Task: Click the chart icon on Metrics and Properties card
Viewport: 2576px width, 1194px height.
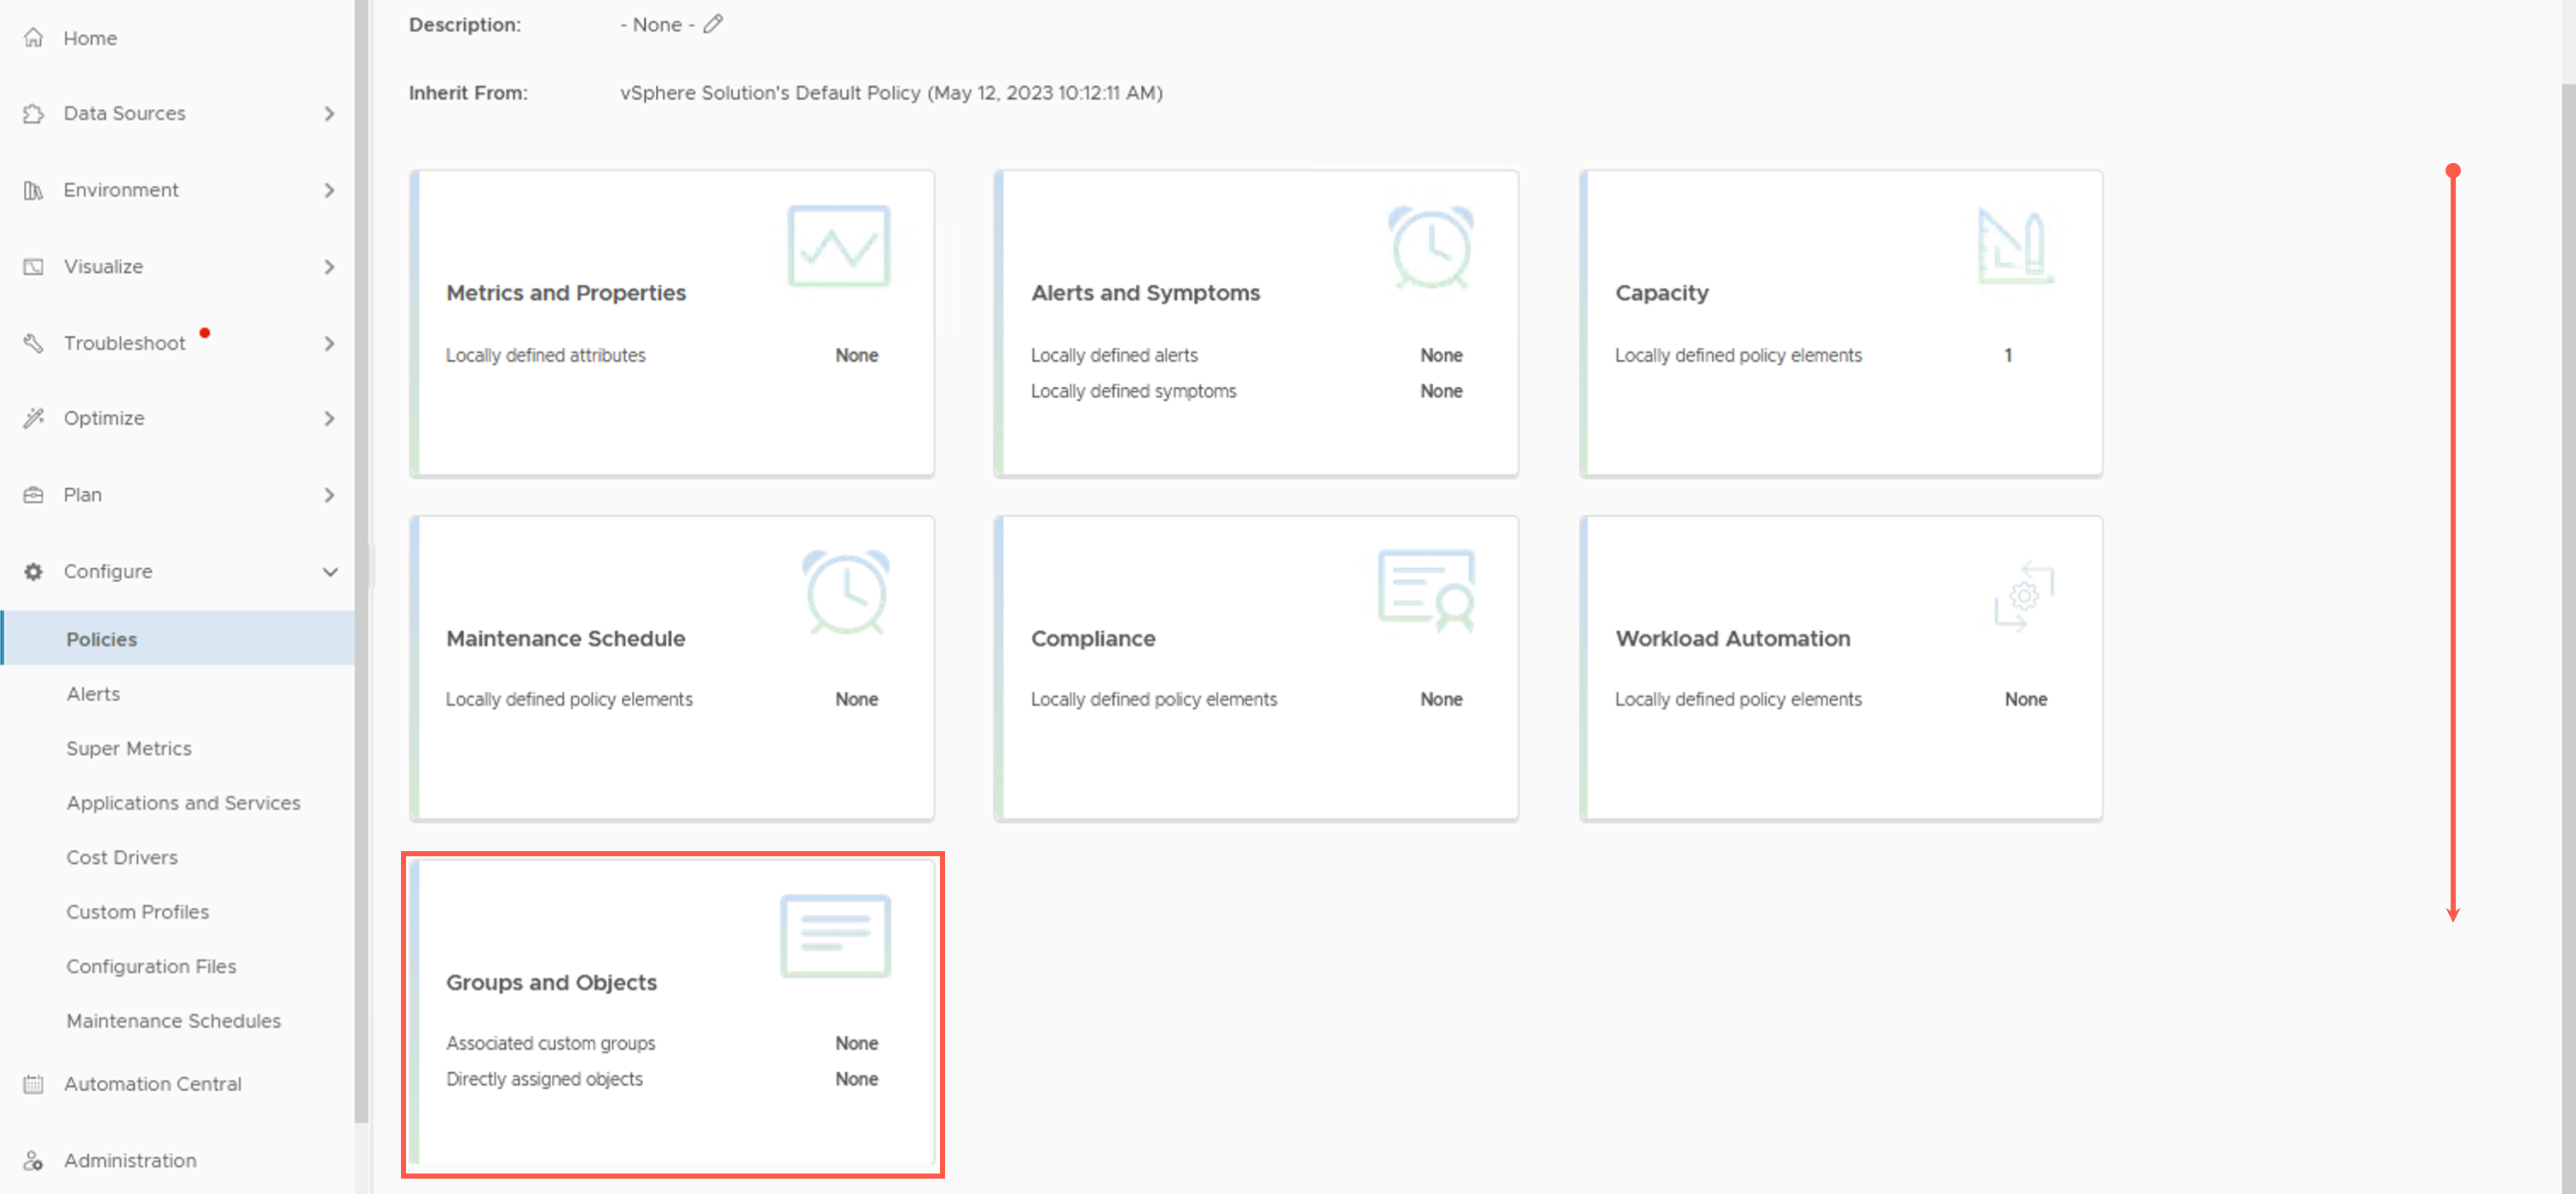Action: (838, 246)
